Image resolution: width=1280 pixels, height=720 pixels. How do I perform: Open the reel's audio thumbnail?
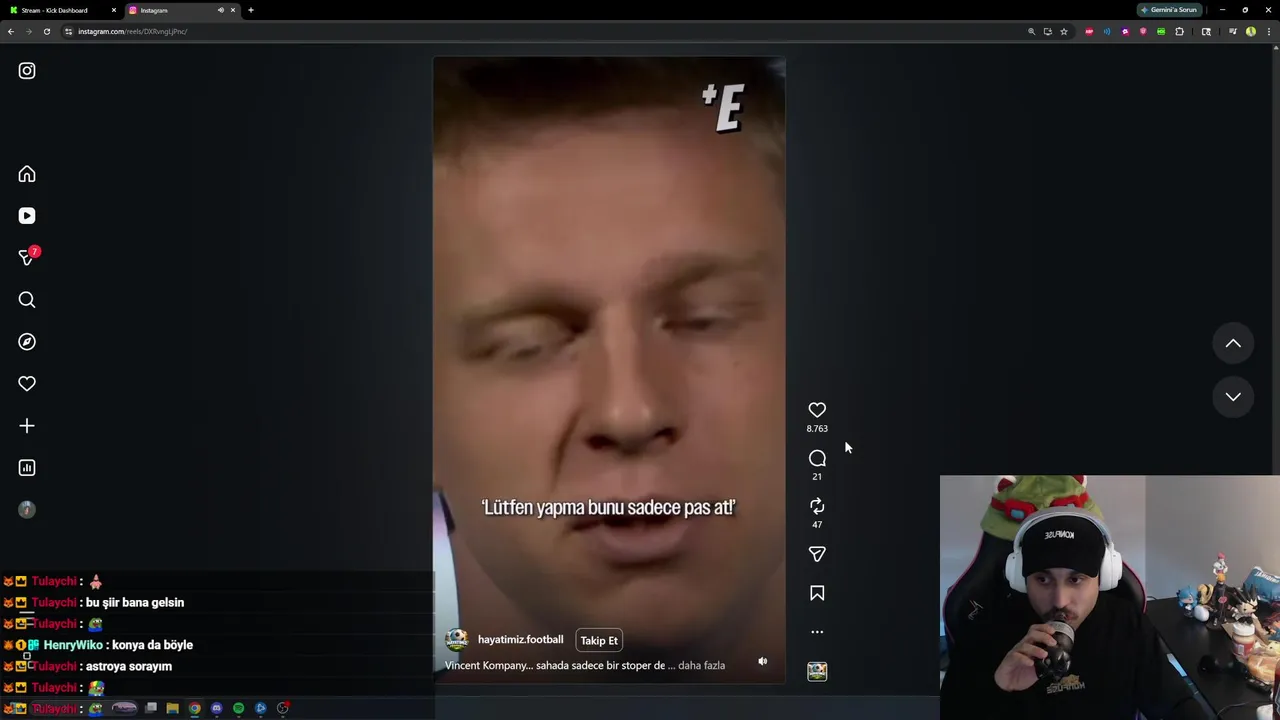tap(817, 671)
